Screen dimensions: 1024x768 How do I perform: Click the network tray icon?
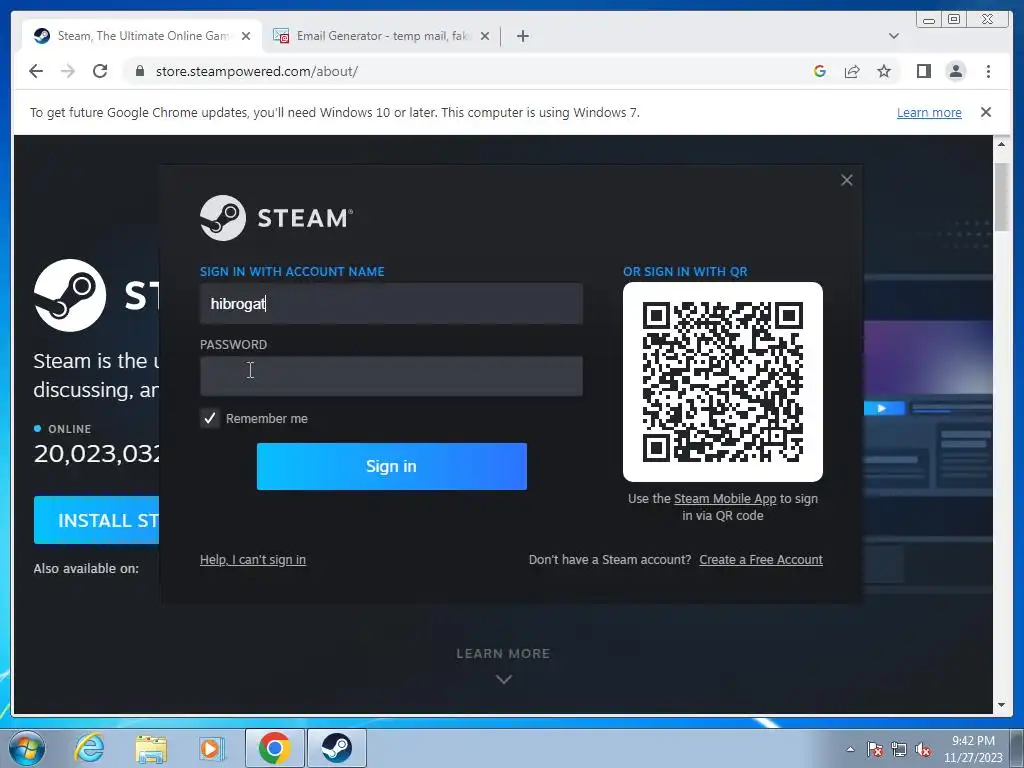tap(899, 750)
